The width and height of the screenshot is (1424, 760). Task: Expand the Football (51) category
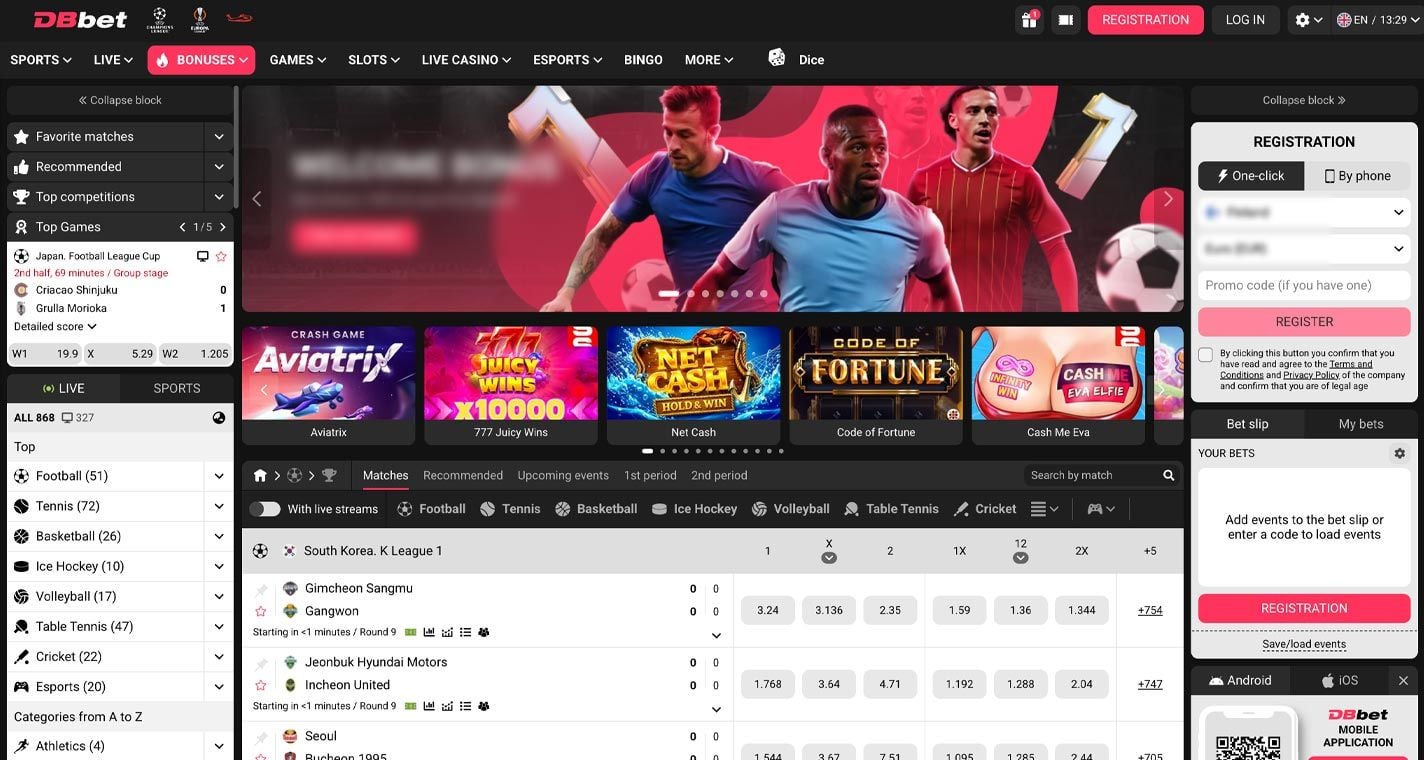[219, 477]
